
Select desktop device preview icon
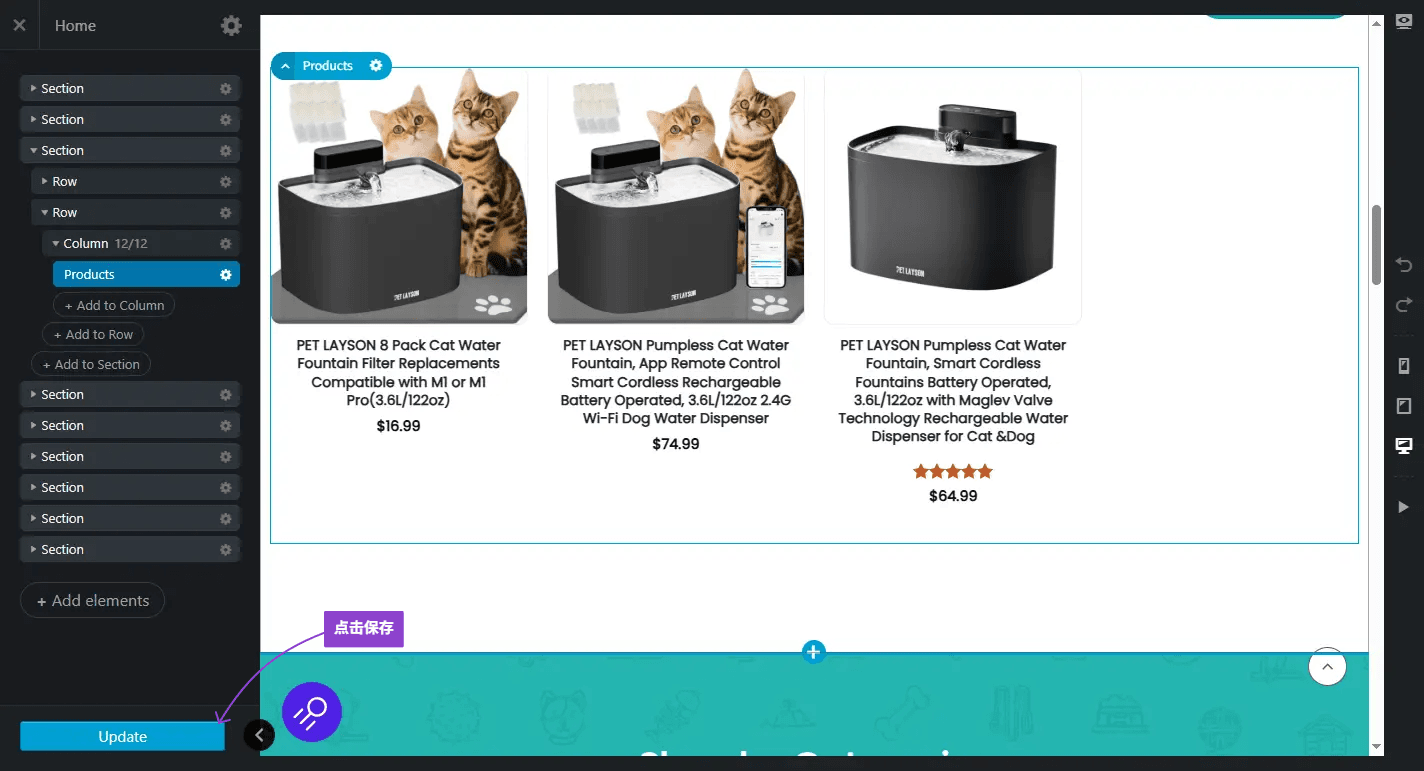point(1403,446)
